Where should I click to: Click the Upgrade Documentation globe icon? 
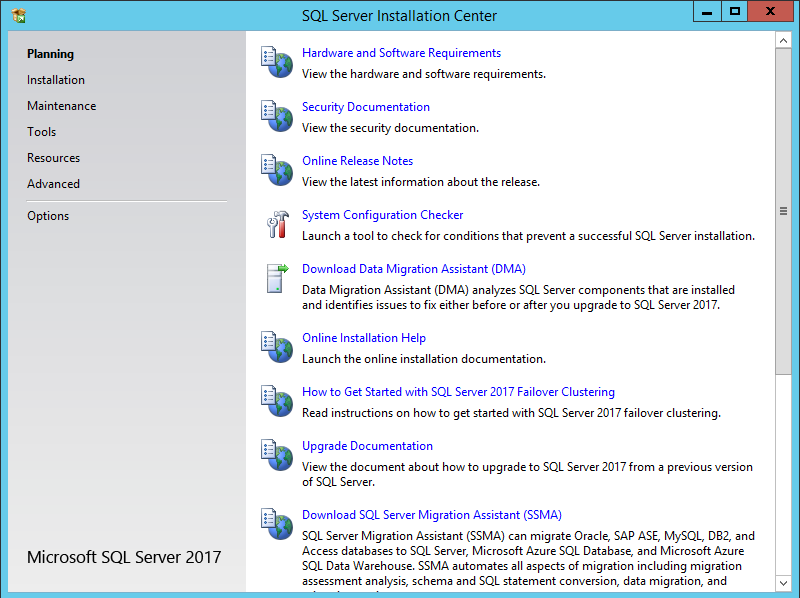click(x=277, y=455)
